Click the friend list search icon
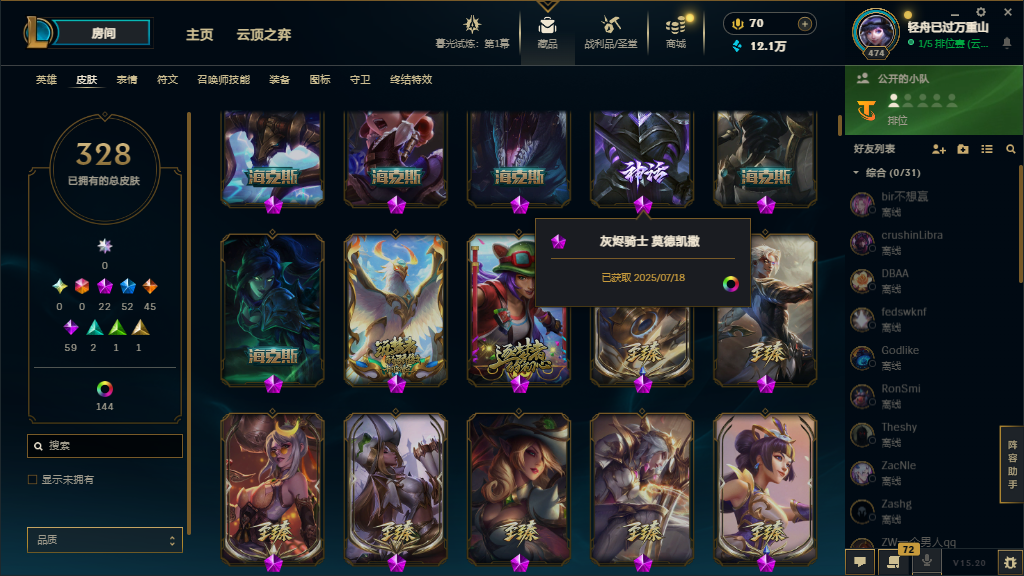Viewport: 1024px width, 576px height. pyautogui.click(x=1010, y=149)
